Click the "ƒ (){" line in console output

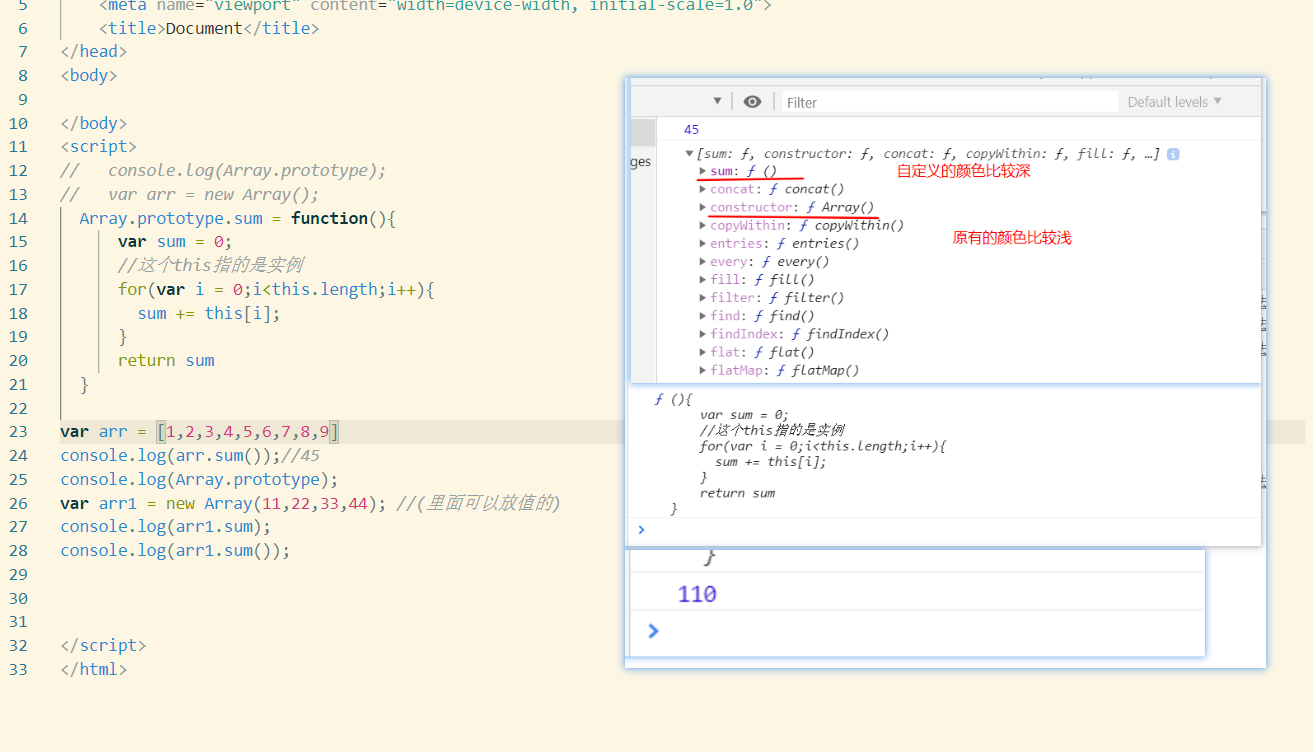tap(673, 399)
